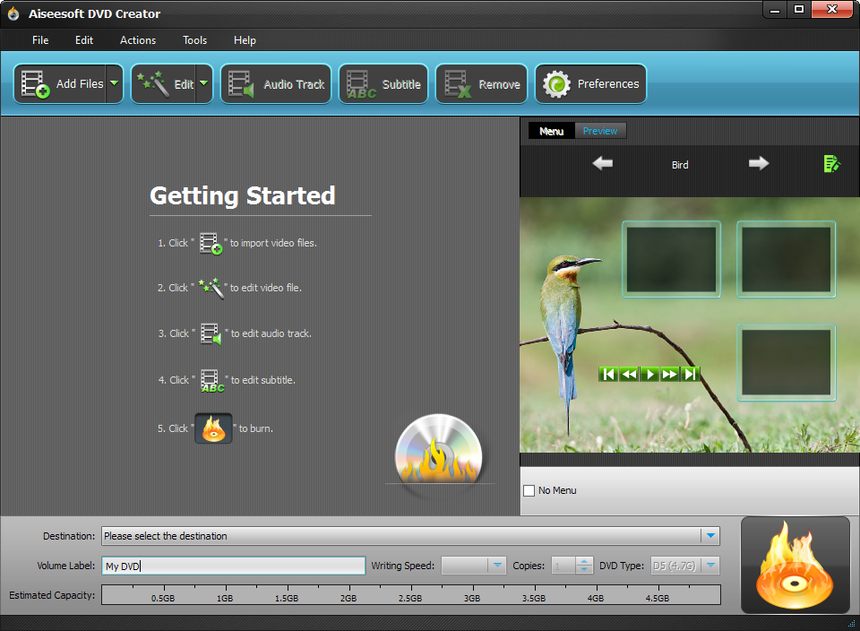
Task: Open the Actions menu
Action: pyautogui.click(x=137, y=40)
